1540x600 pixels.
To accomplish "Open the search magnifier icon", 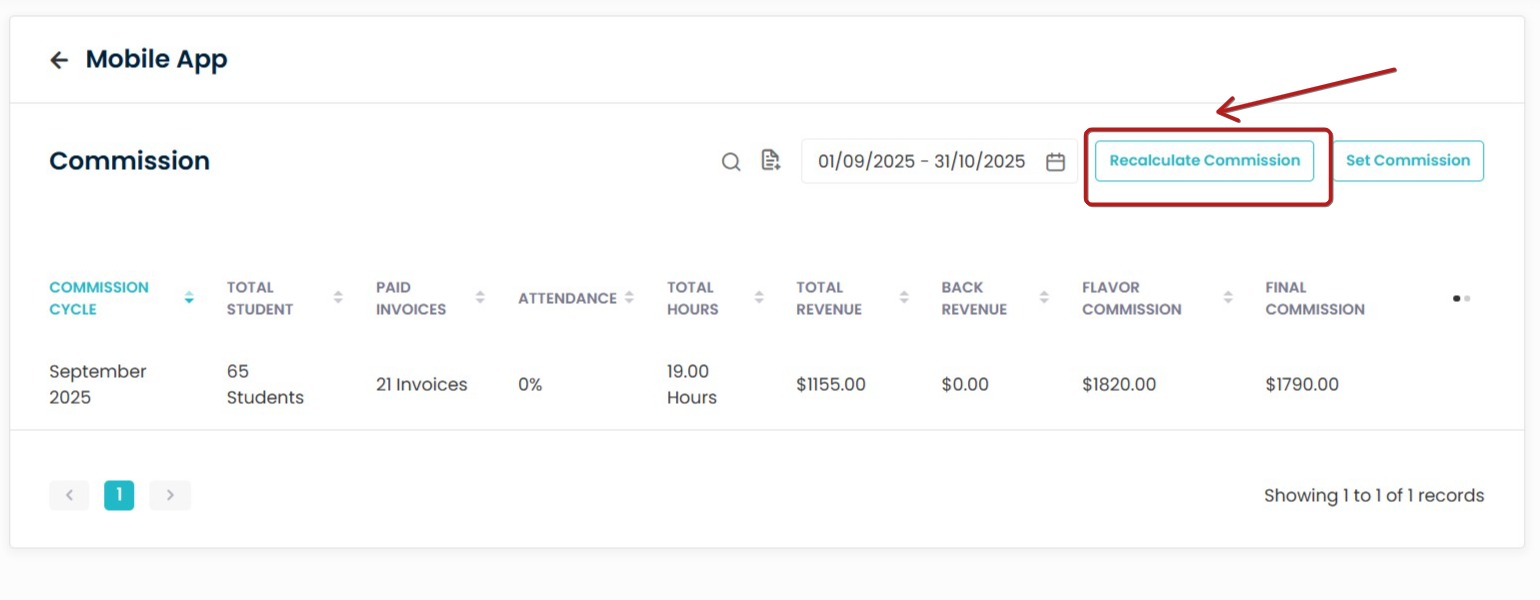I will point(731,162).
